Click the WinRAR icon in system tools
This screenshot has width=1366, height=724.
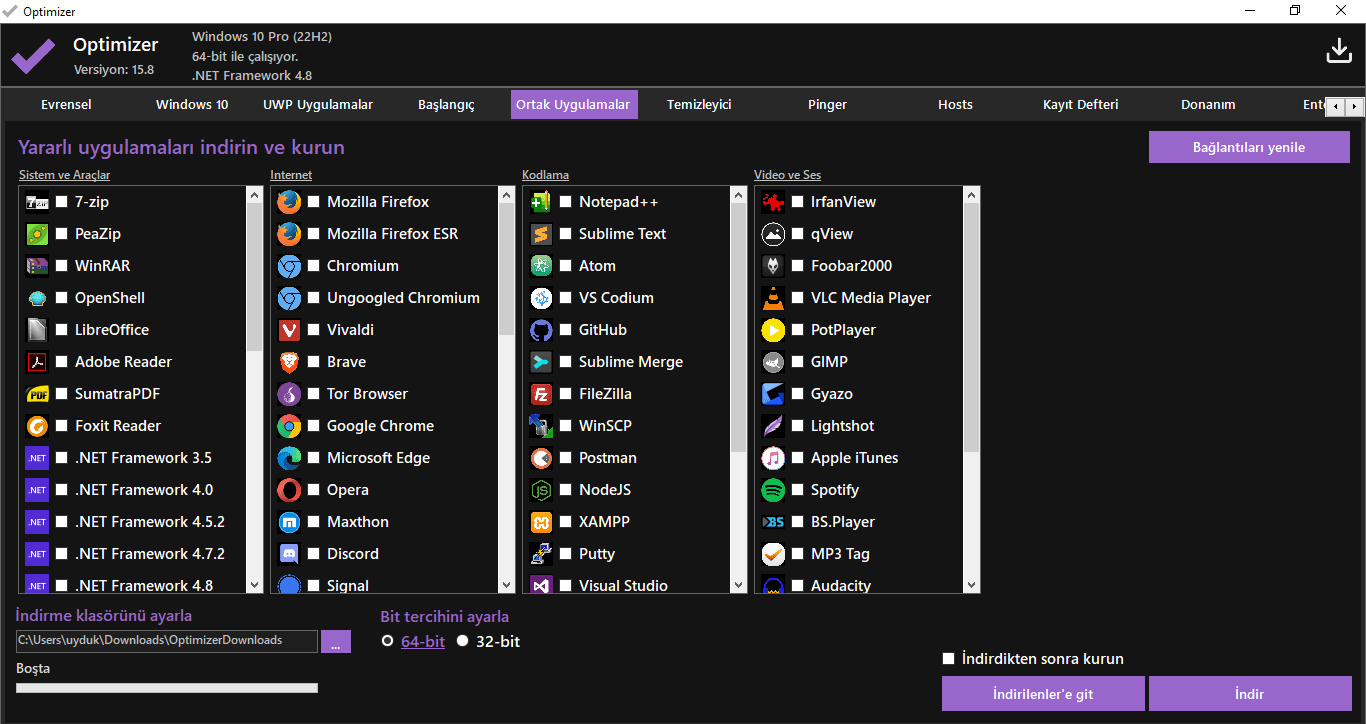[37, 266]
